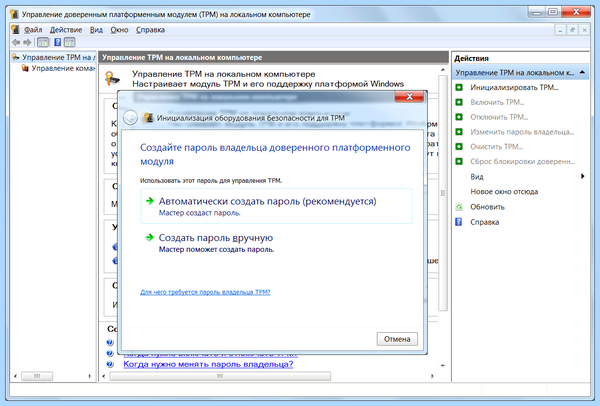Click help icon beside 'Когда нужно менять пароль'
600x406 pixels.
click(x=110, y=364)
